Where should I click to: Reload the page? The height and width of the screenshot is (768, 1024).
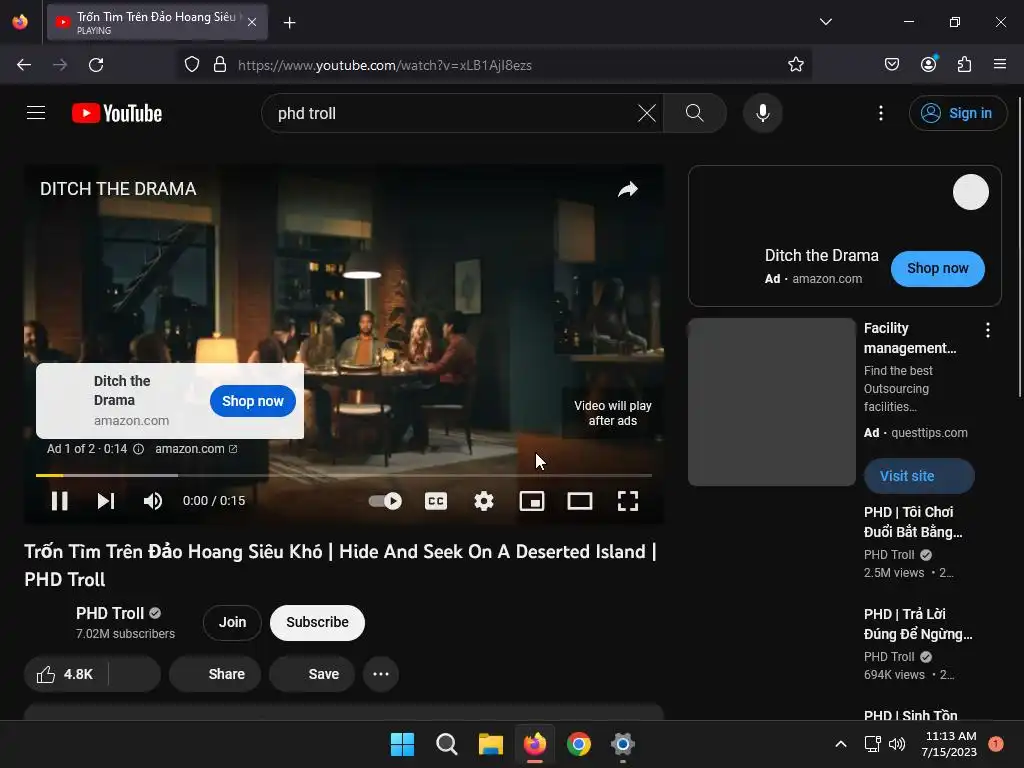[96, 65]
